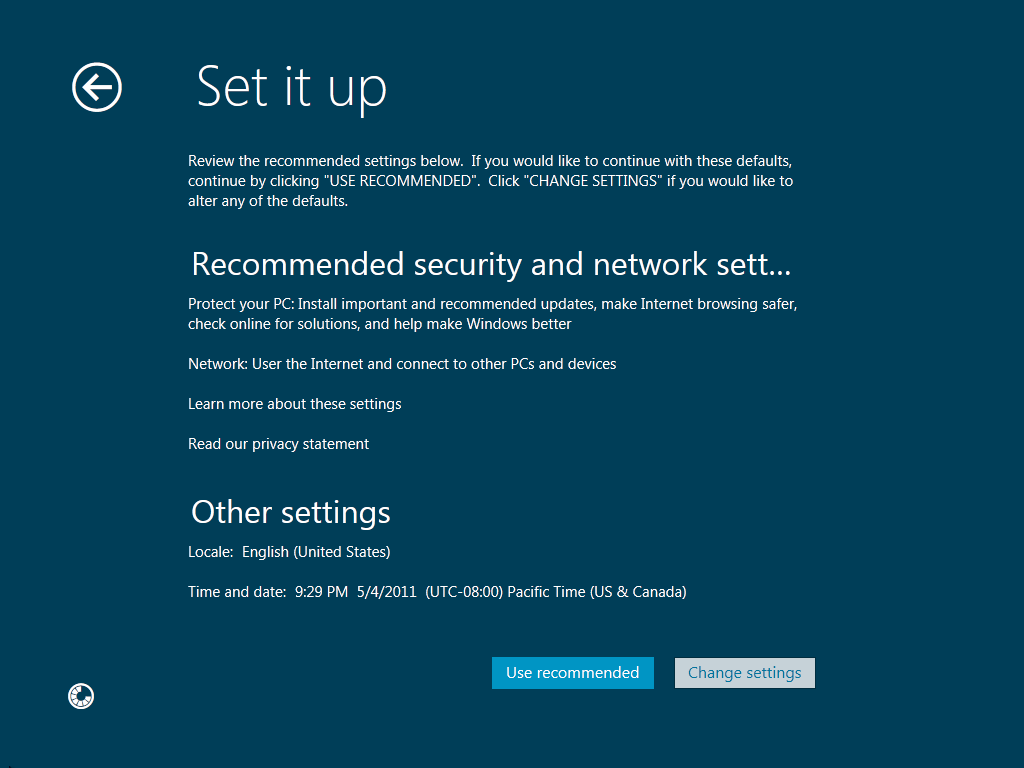The width and height of the screenshot is (1024, 768).
Task: Click the check online for solutions text line
Action: (380, 324)
